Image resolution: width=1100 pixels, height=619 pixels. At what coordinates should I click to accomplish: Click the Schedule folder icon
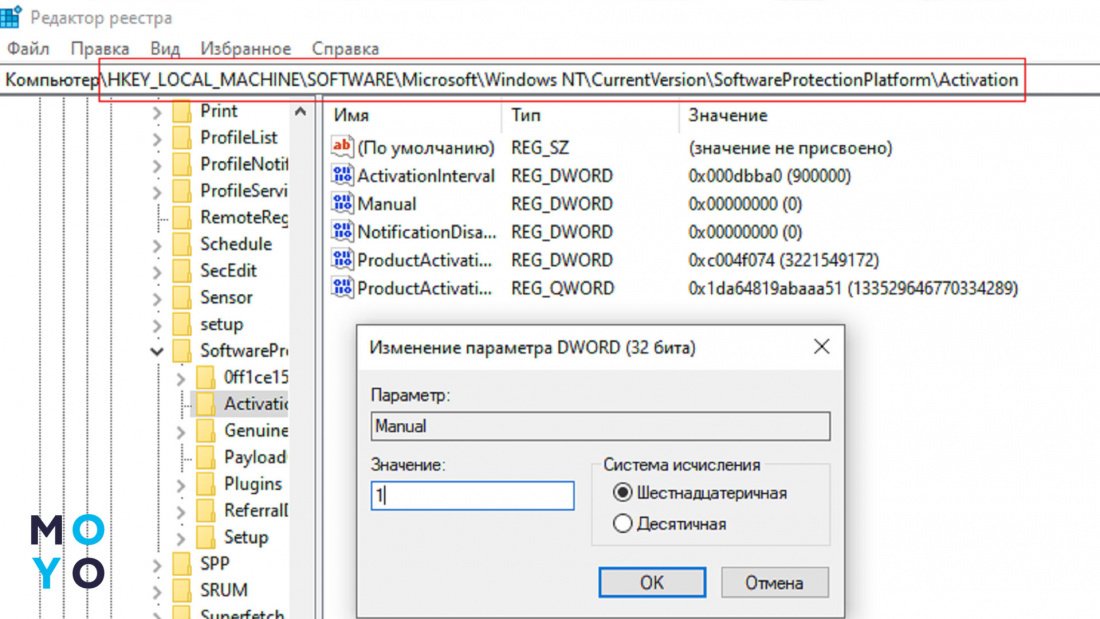click(182, 244)
